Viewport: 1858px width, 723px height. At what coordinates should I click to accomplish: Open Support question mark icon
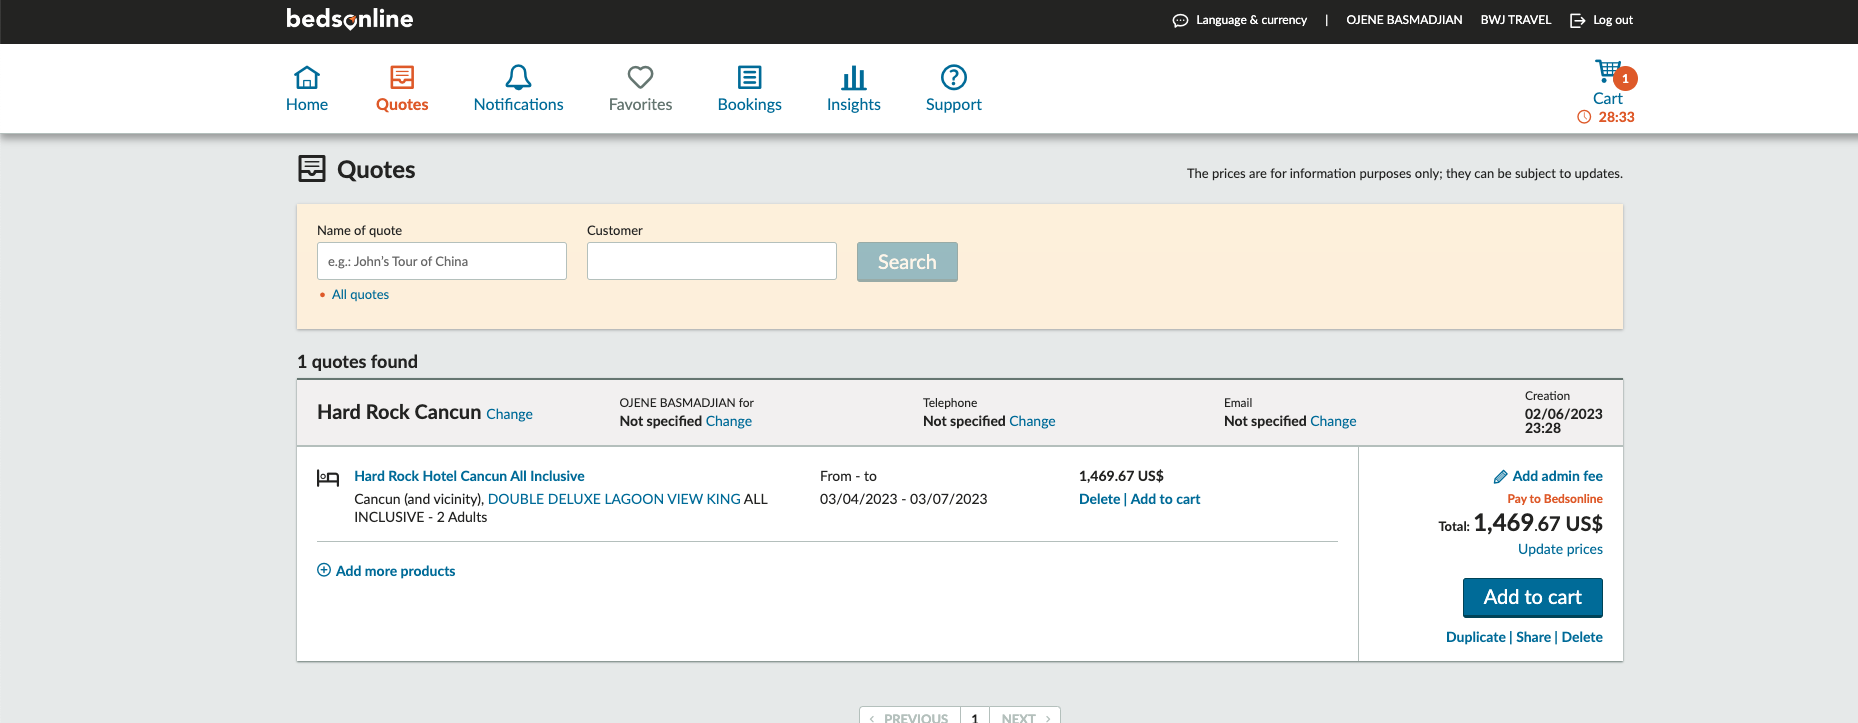click(954, 77)
